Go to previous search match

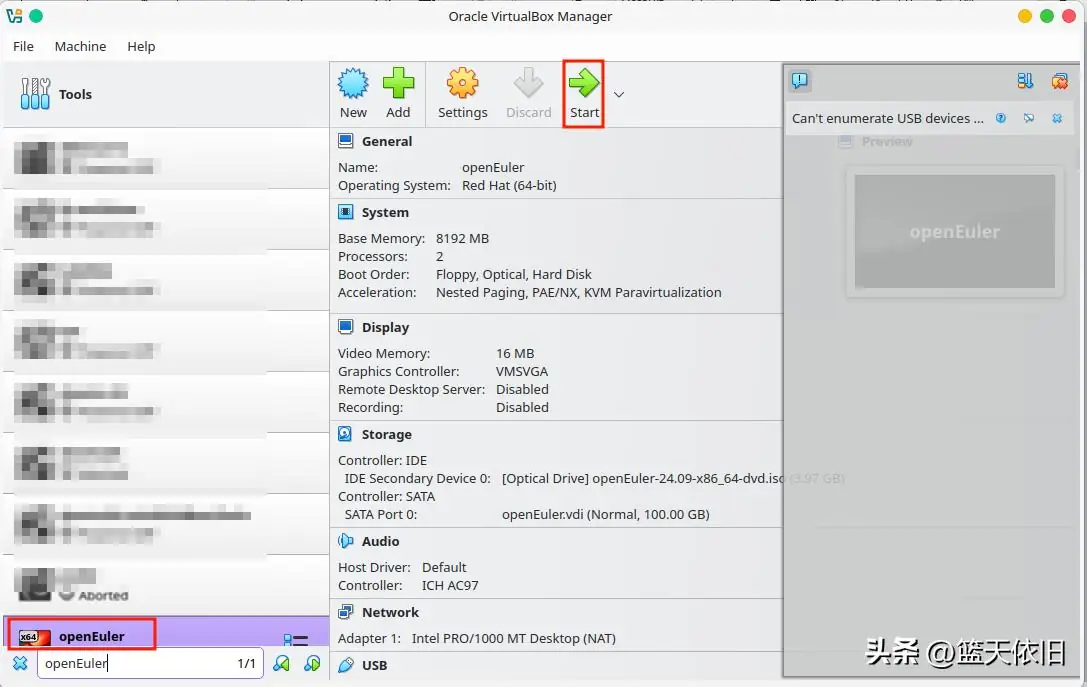(x=281, y=663)
